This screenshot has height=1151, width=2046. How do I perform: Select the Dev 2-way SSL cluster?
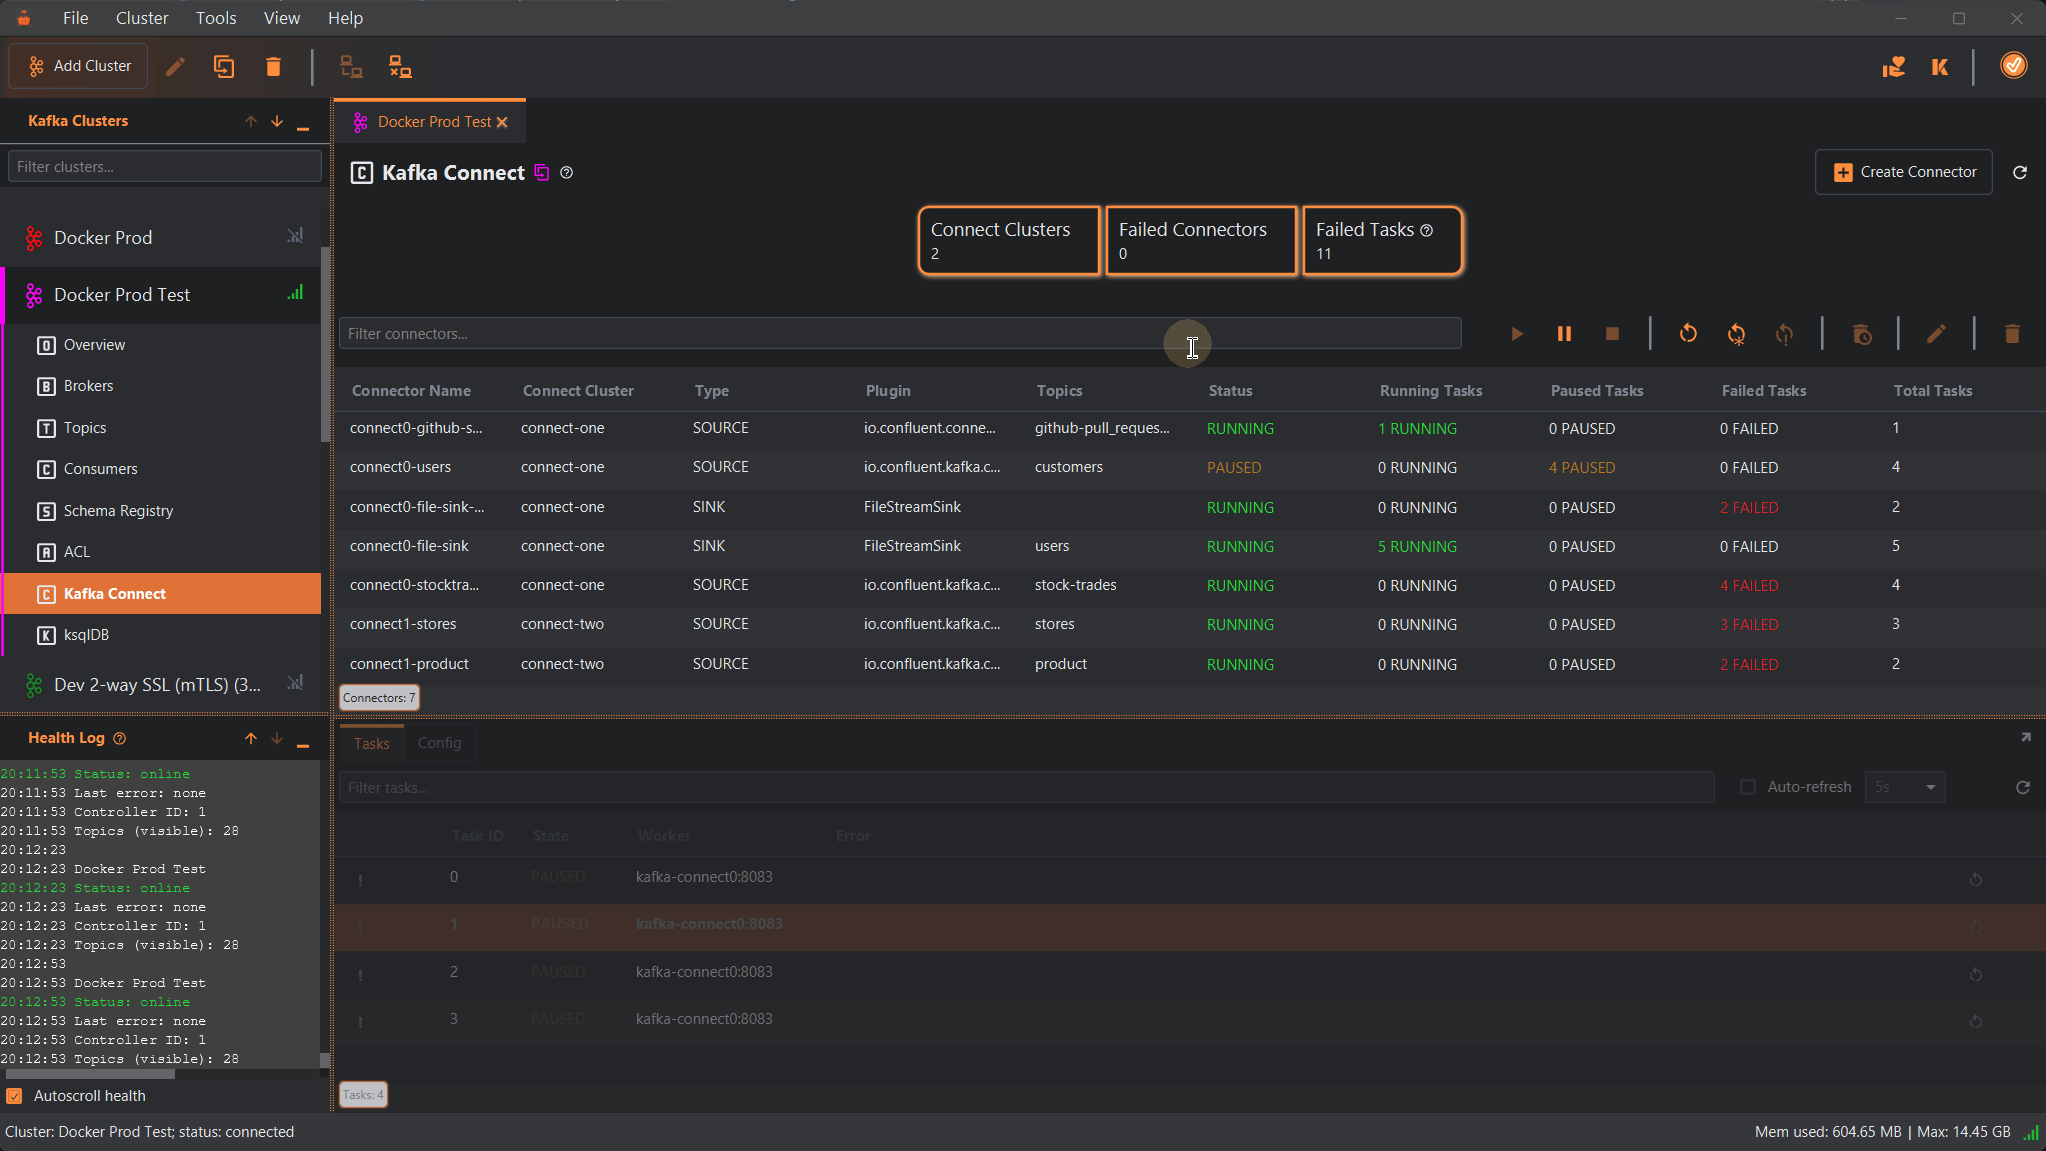click(x=155, y=684)
